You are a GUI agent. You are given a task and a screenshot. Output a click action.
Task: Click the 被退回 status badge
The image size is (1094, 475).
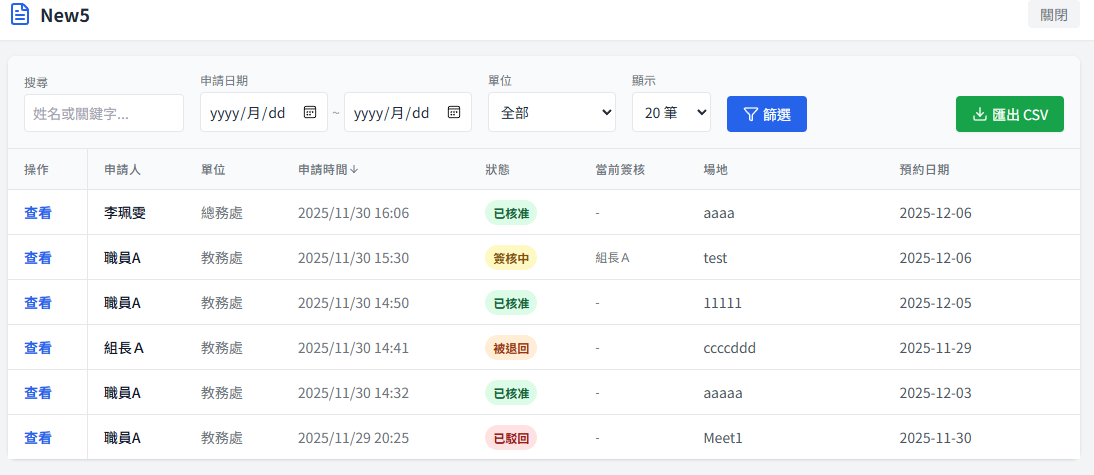click(x=510, y=348)
